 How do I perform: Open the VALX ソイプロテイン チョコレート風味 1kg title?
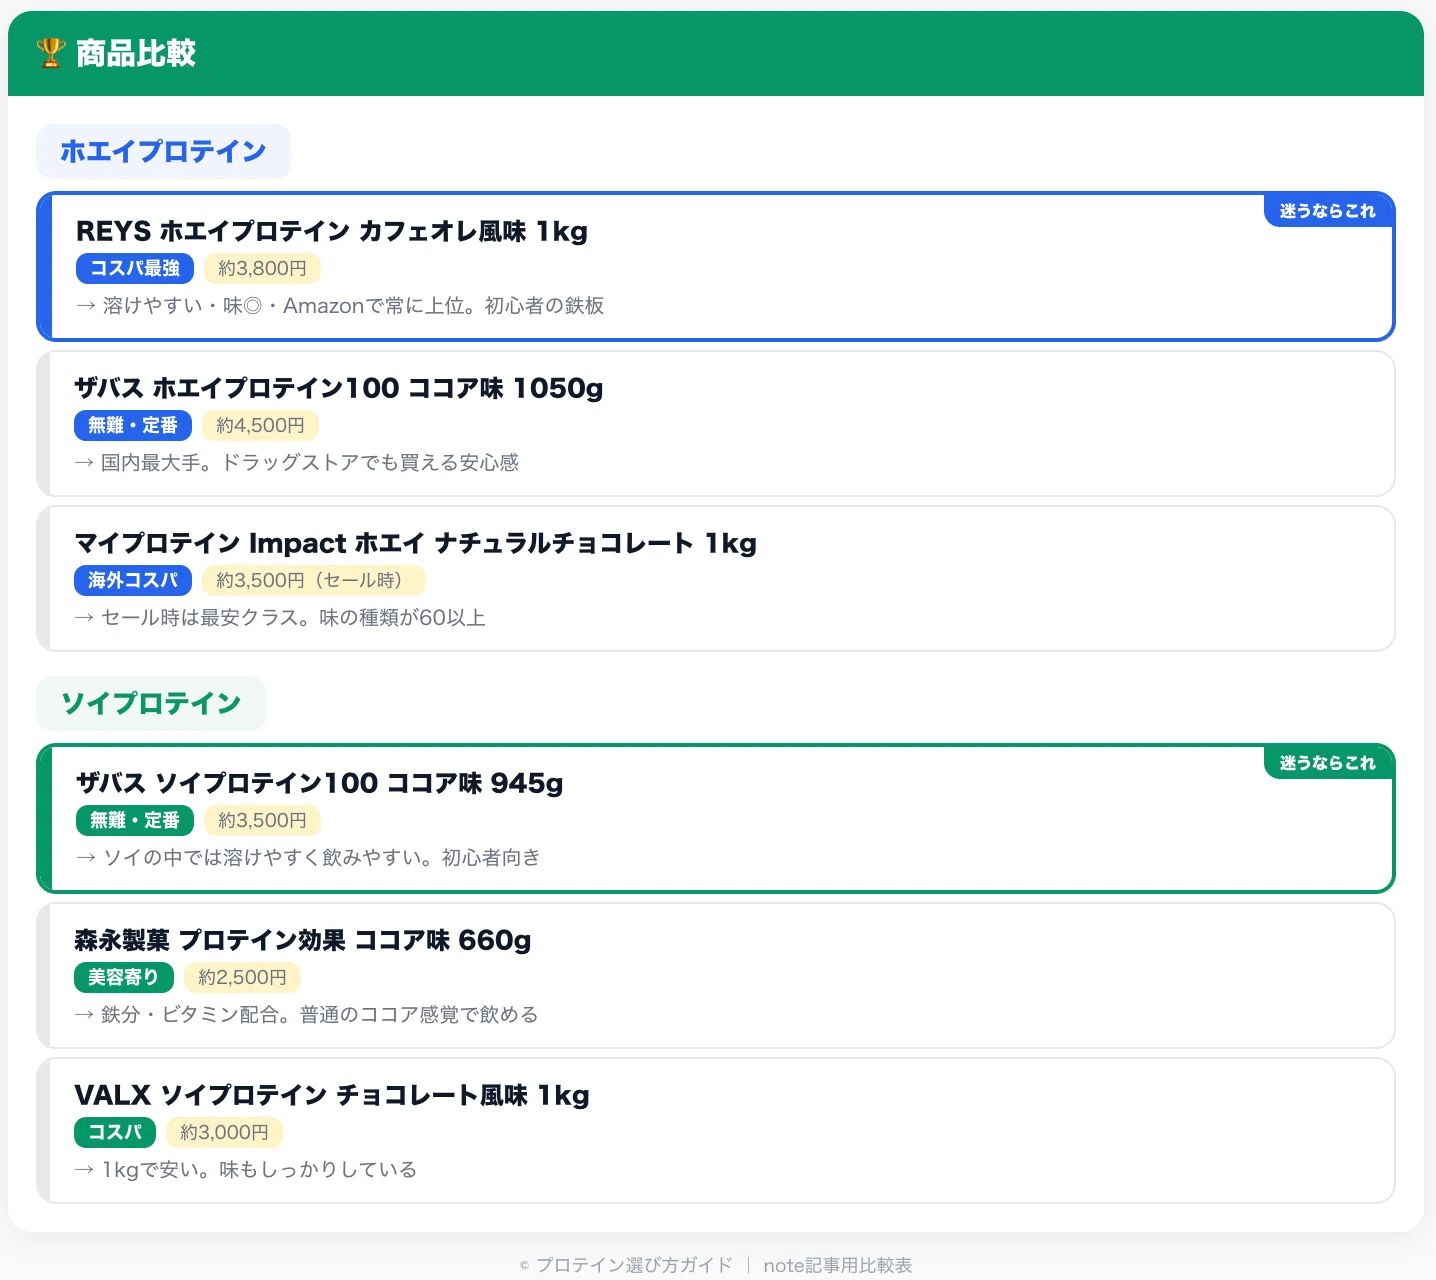pyautogui.click(x=332, y=1095)
